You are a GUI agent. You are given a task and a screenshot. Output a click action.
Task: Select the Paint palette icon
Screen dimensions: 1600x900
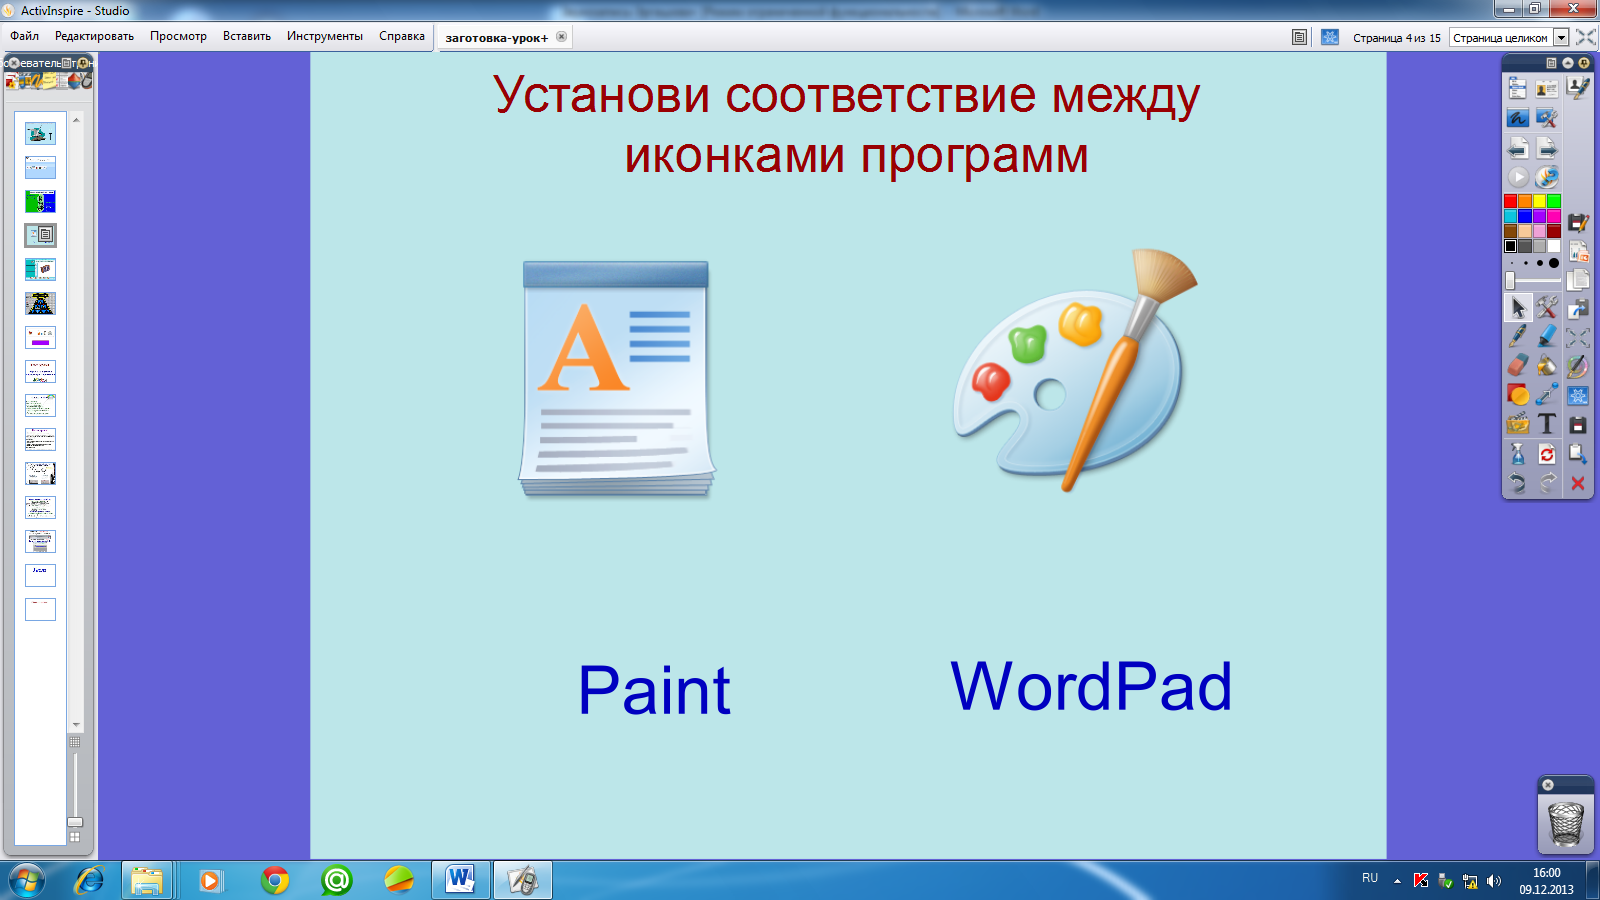point(1074,370)
